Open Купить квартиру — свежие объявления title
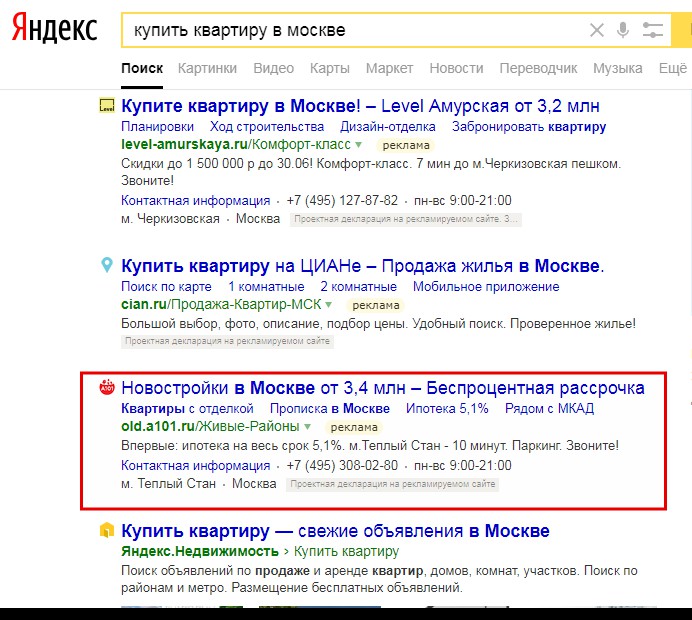This screenshot has height=620, width=692. [335, 531]
